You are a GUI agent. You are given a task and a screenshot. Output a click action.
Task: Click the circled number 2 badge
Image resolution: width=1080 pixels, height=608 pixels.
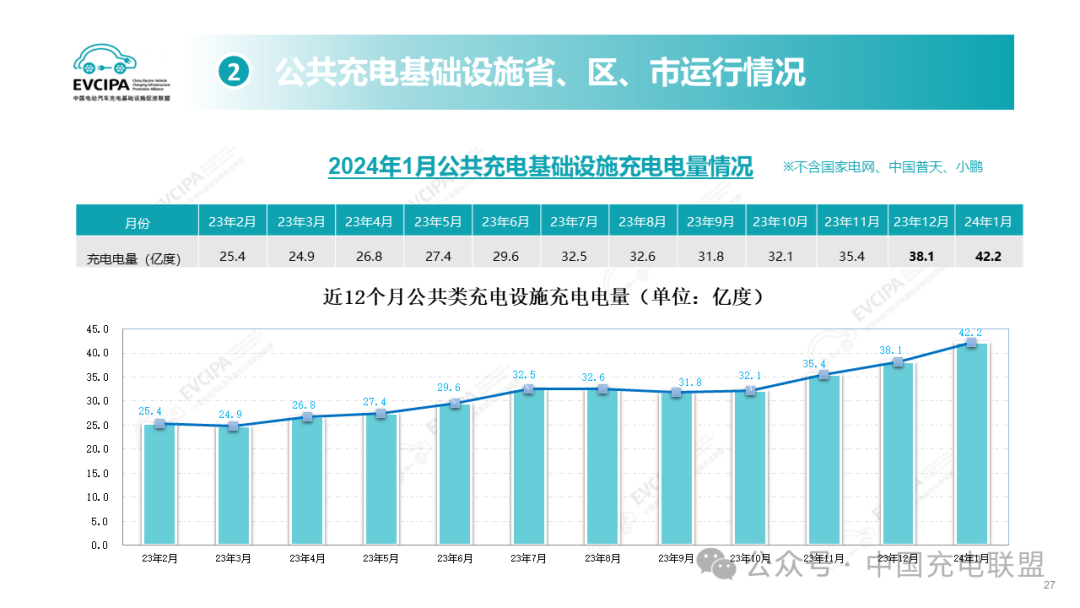(232, 72)
